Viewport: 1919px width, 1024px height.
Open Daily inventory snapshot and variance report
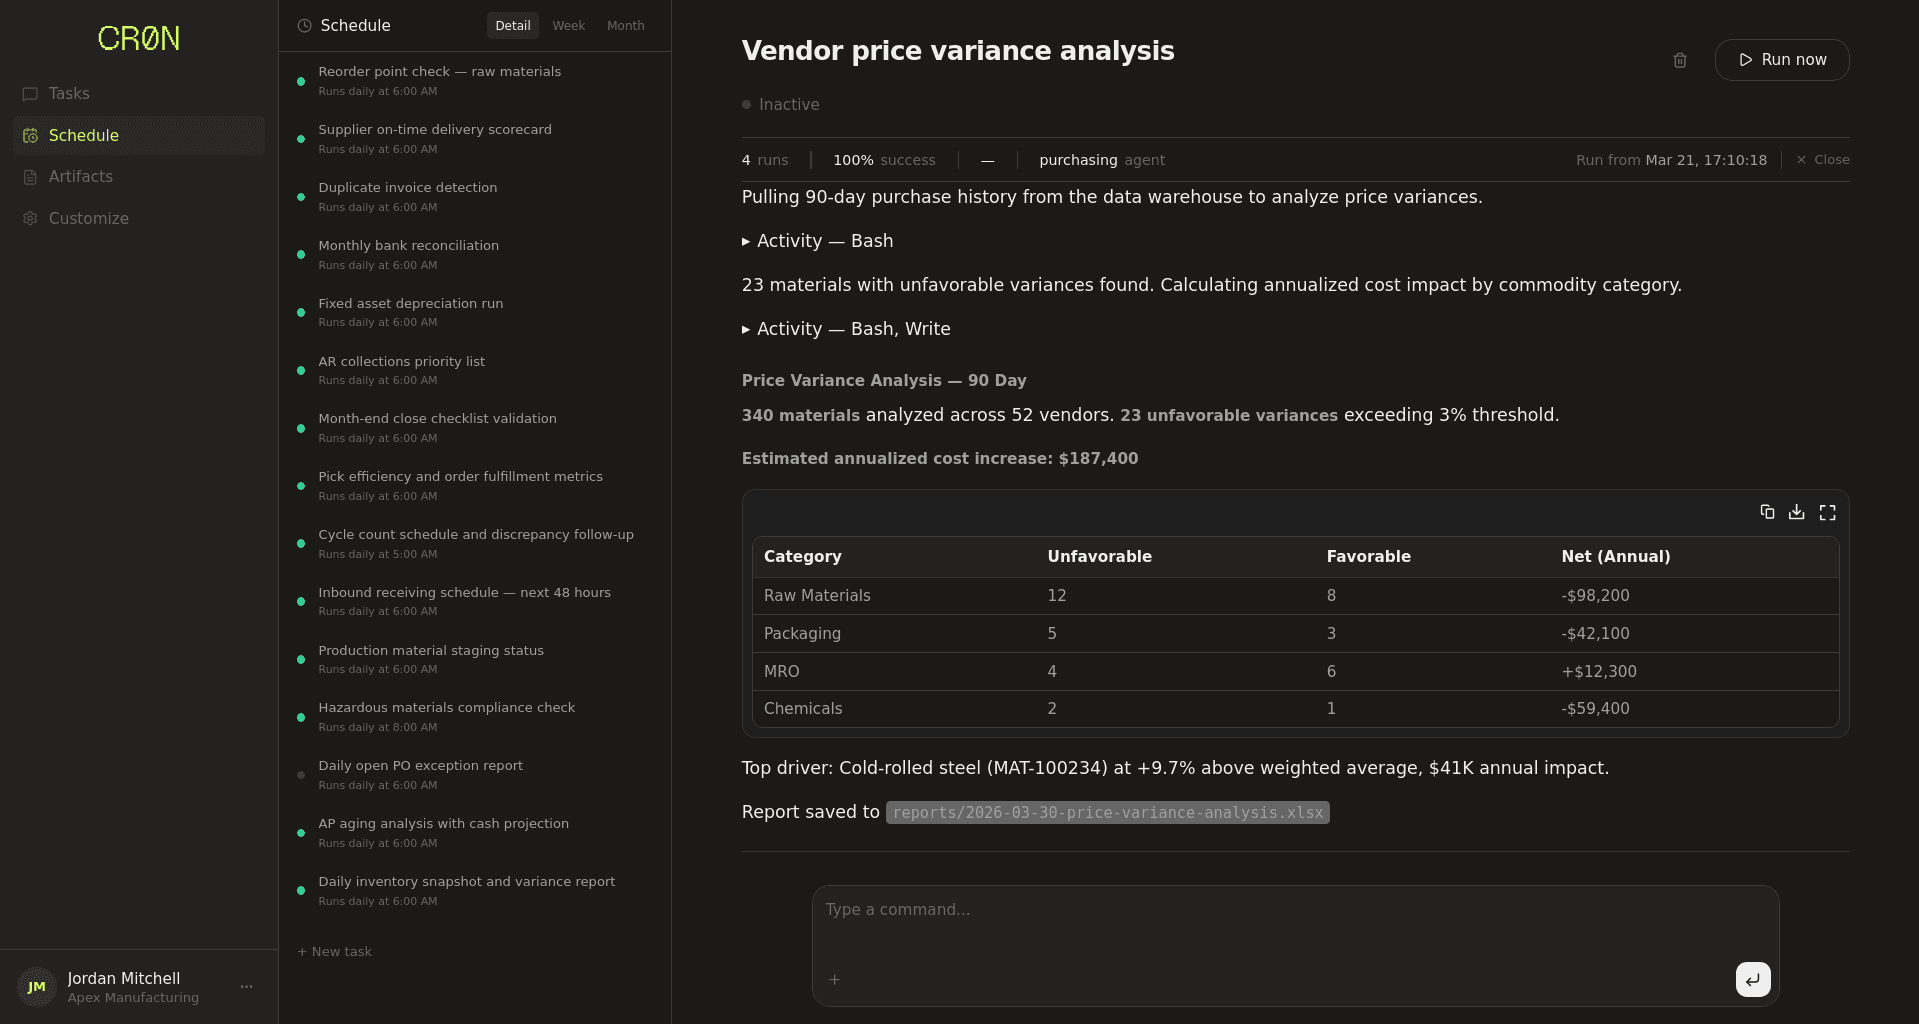coord(475,891)
